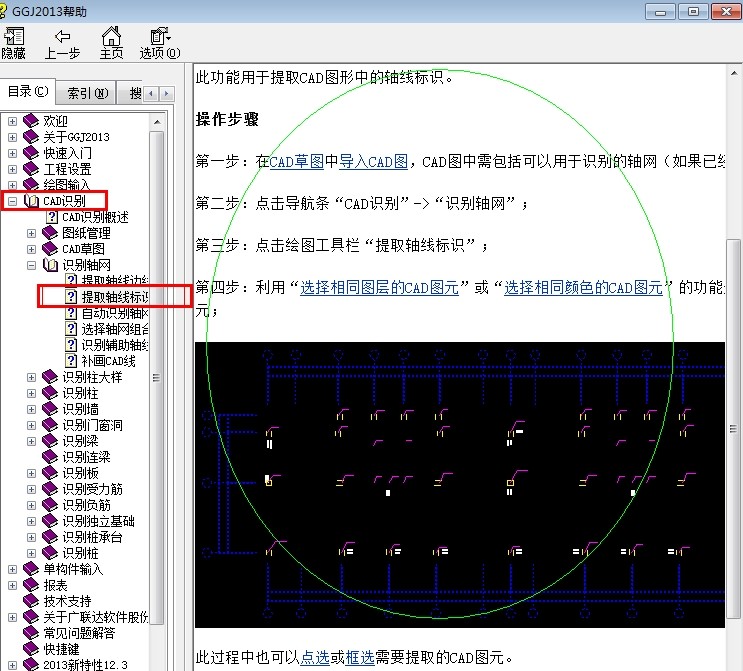
Task: Click the open book icon beside CAD识别
Action: (x=31, y=201)
